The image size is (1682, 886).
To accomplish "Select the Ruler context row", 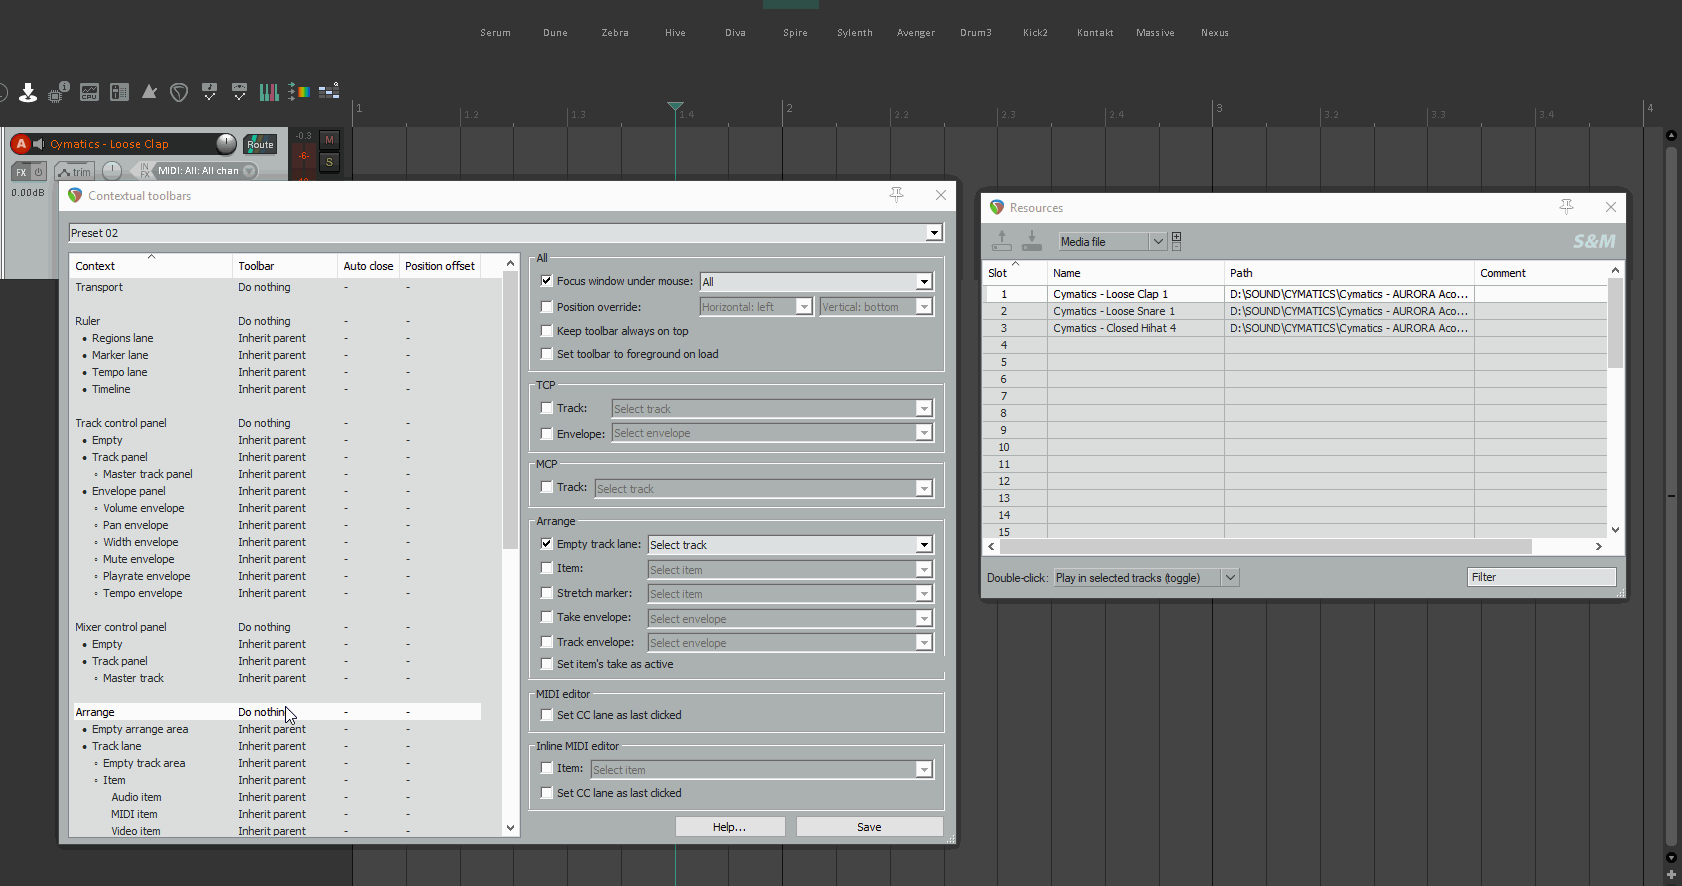I will click(88, 321).
